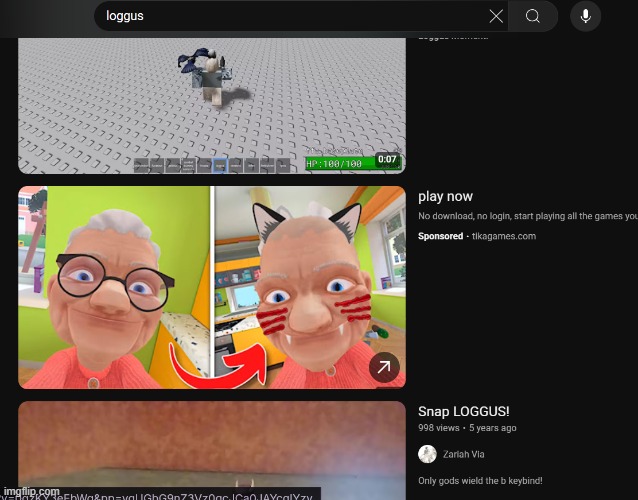
Task: Click the "Sponsored" ad label
Action: pos(440,237)
